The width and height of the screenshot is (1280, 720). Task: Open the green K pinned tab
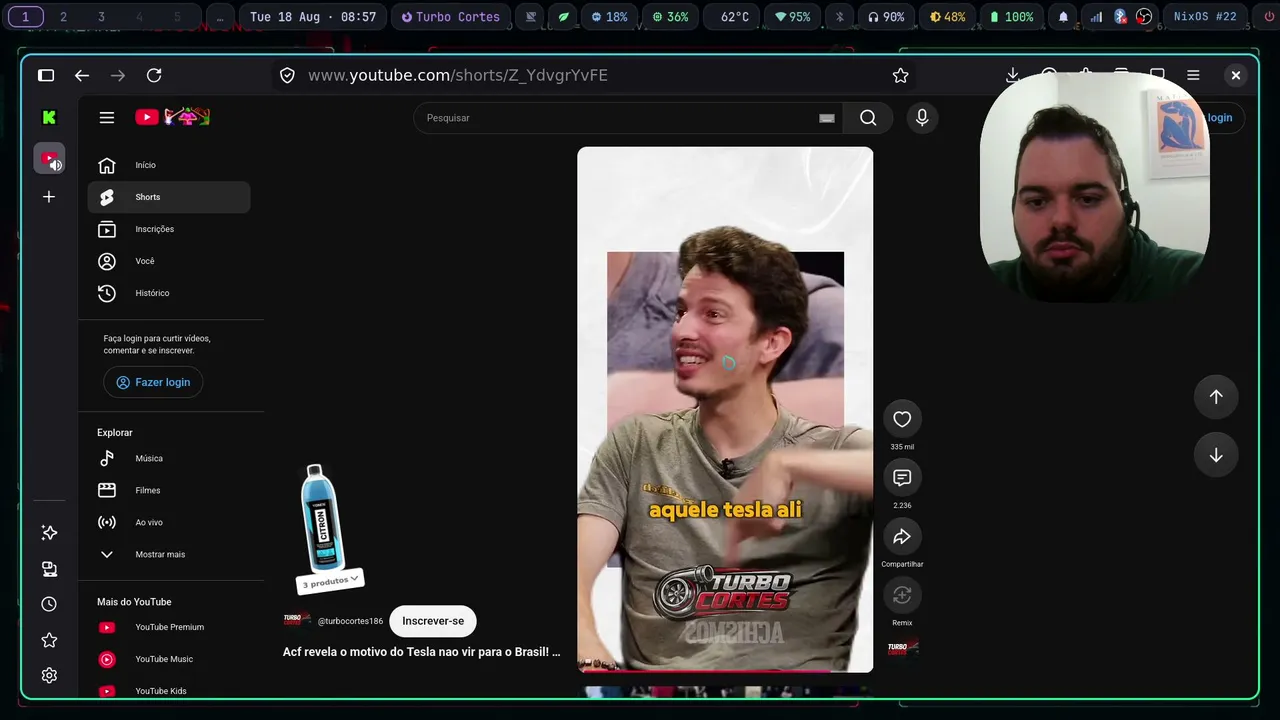coord(49,117)
